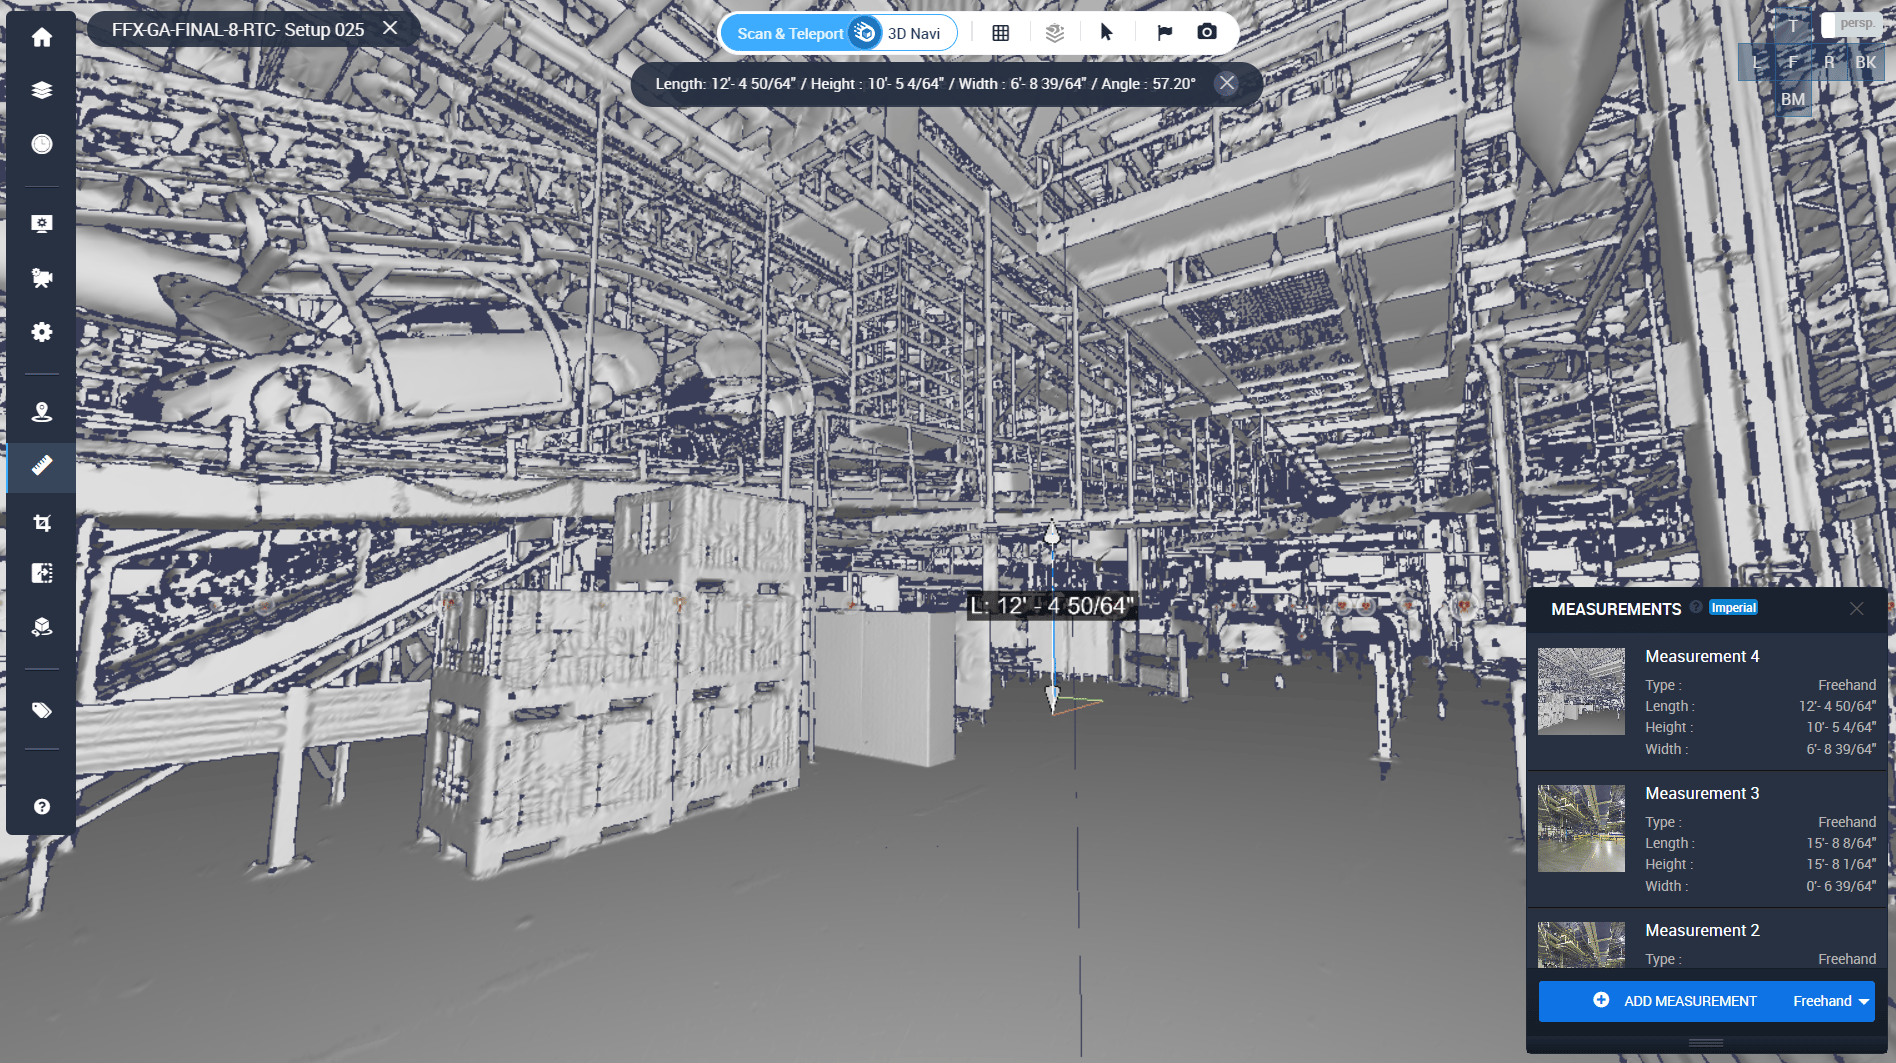Select the BK back view on view cube
Screen dimensions: 1896x1063
coord(1866,62)
